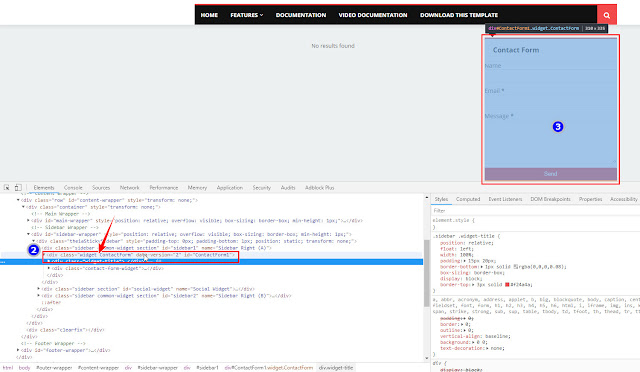
Task: Select the Elements DevTools tab
Action: [44, 188]
